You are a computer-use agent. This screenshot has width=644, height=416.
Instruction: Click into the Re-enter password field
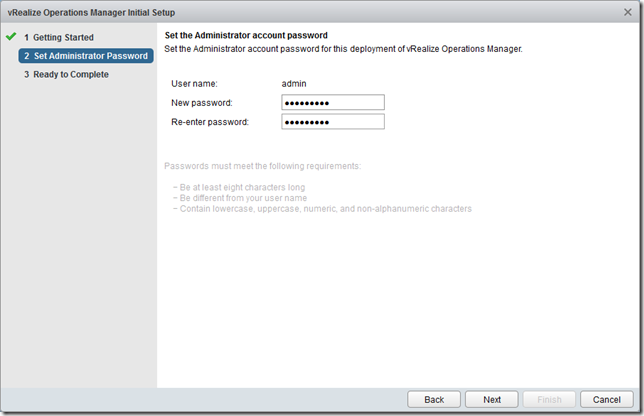(333, 122)
